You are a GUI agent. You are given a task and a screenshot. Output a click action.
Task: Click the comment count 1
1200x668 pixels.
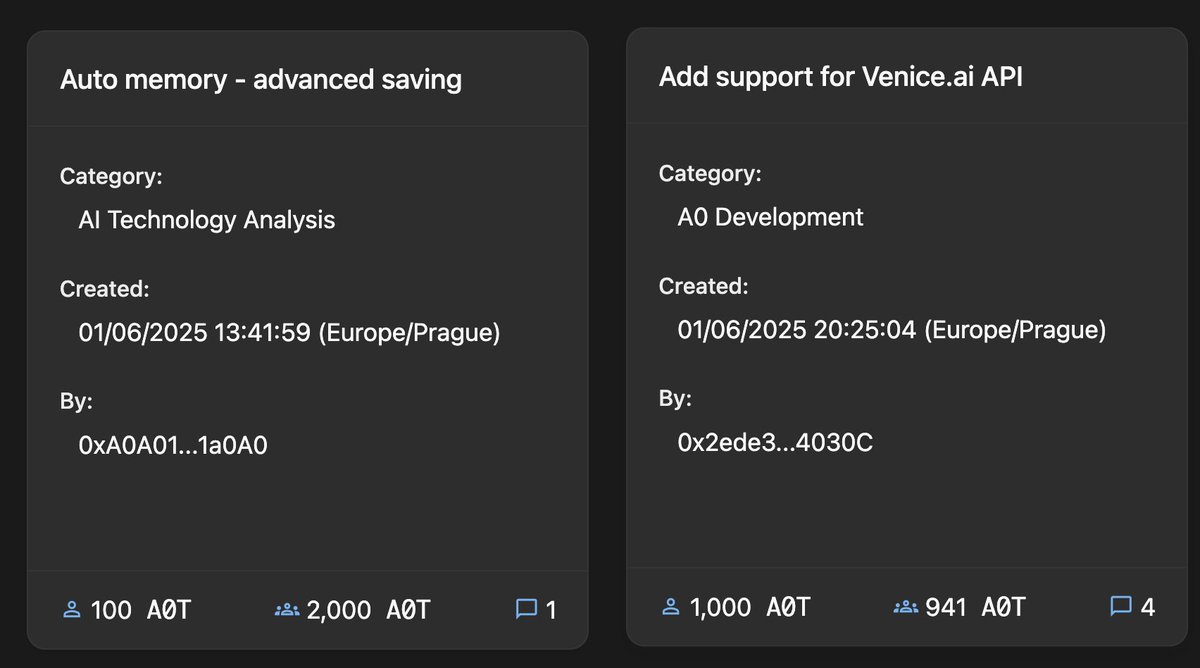pos(551,609)
